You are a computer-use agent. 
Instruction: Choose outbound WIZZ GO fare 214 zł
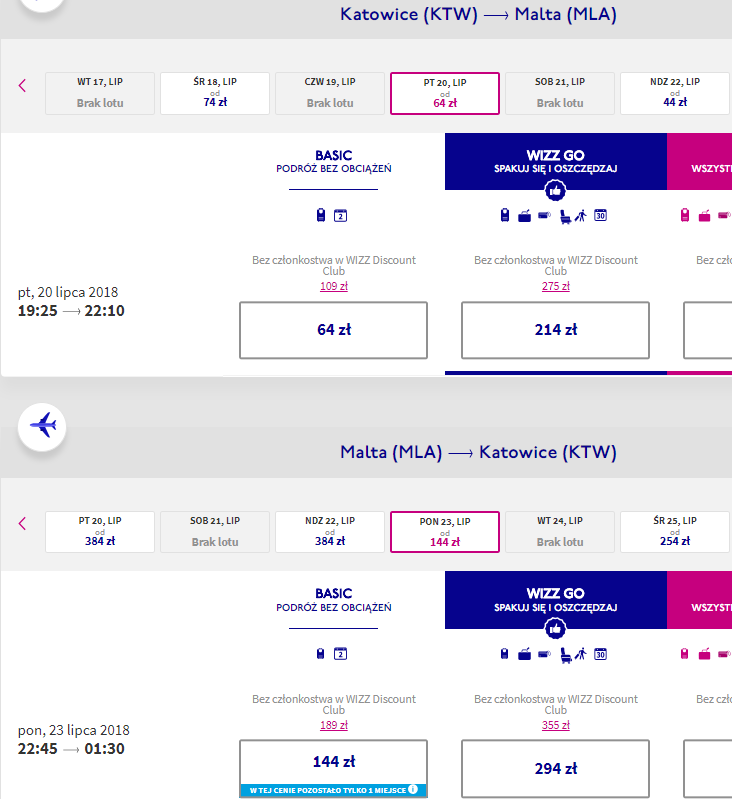(555, 330)
